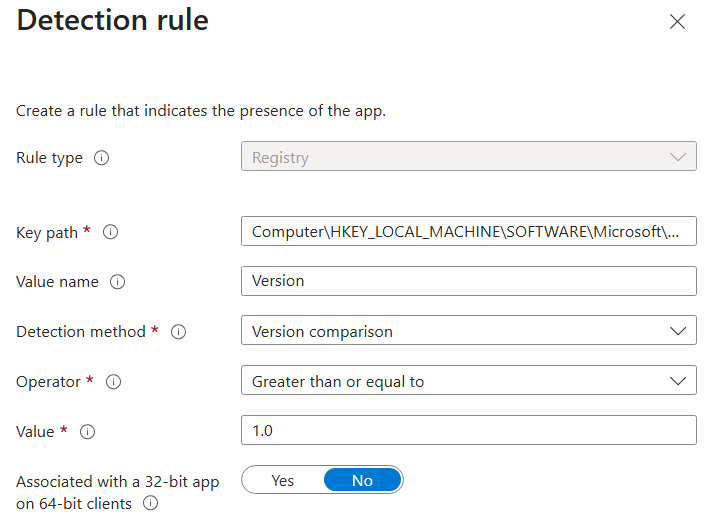Click info icon next to 64-bit clients
The image size is (711, 520).
pos(151,504)
